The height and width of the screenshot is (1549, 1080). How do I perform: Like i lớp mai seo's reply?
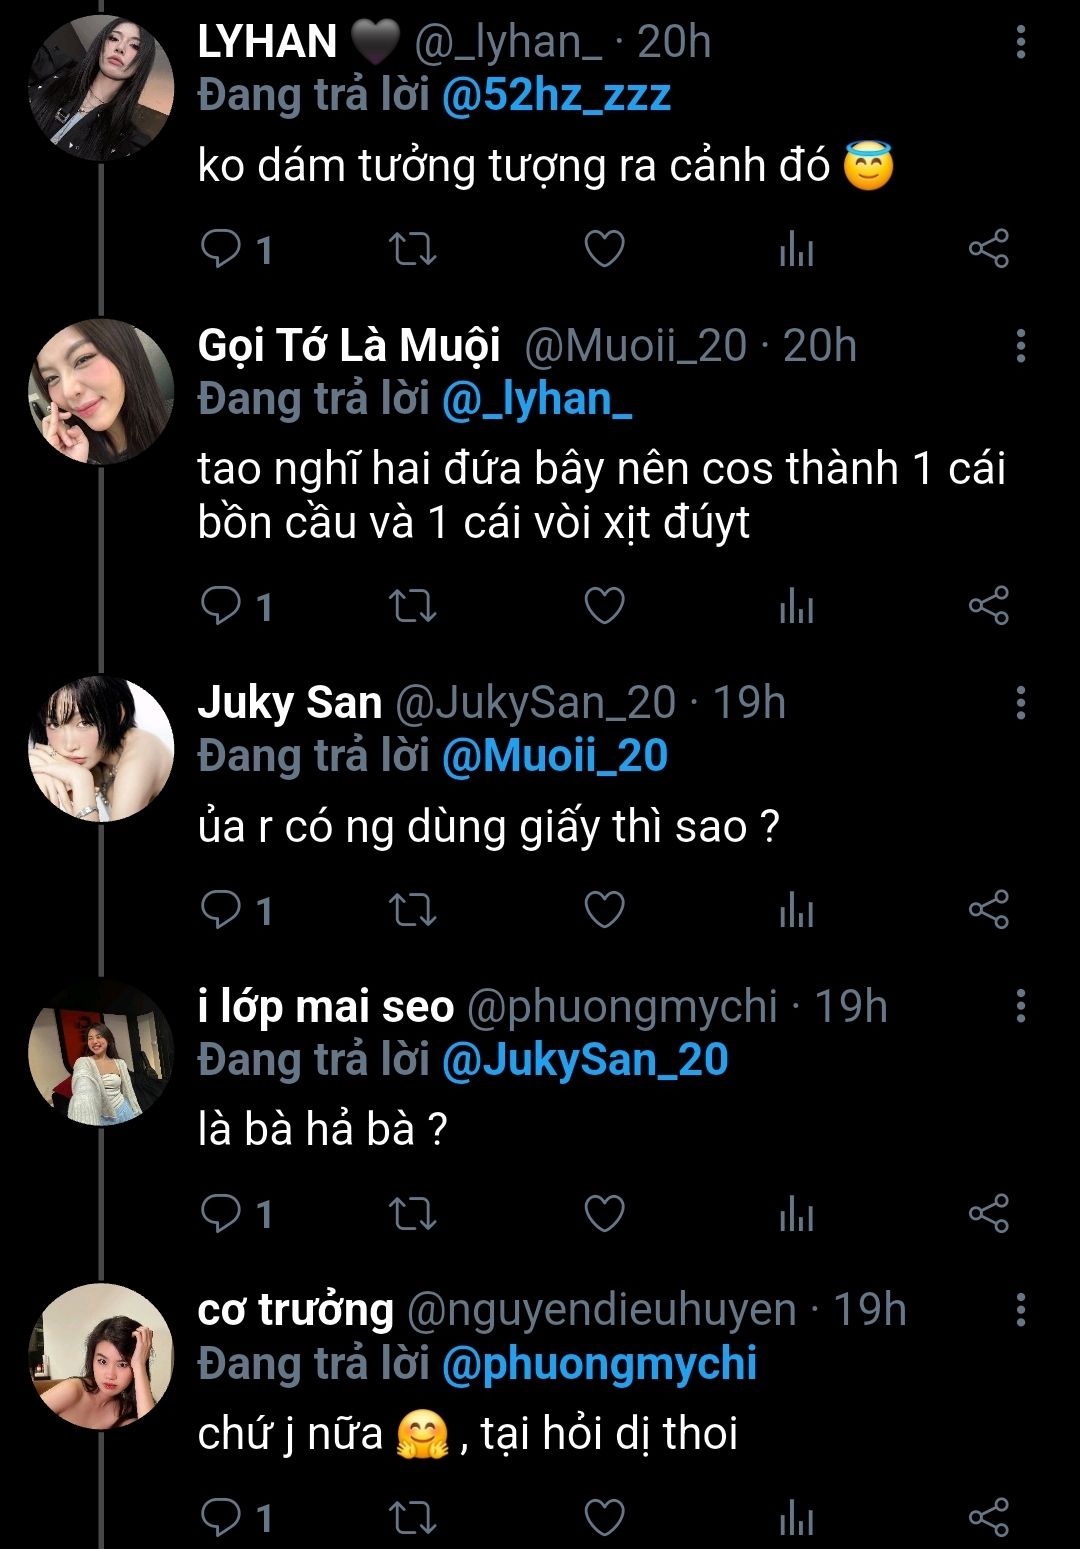604,1214
